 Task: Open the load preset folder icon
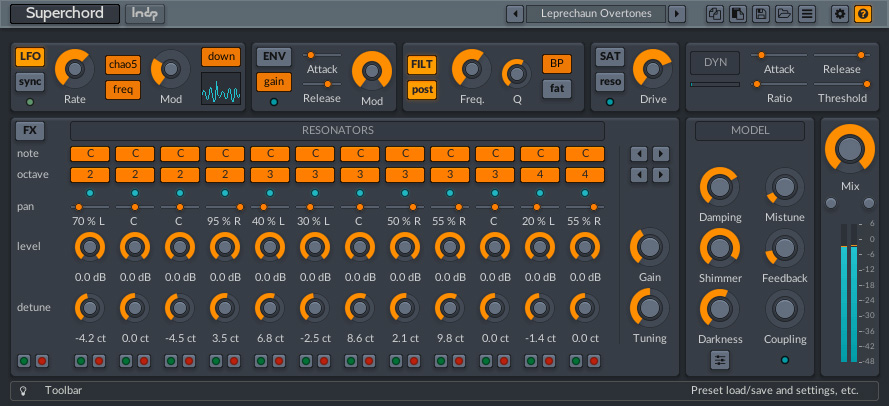click(x=784, y=14)
